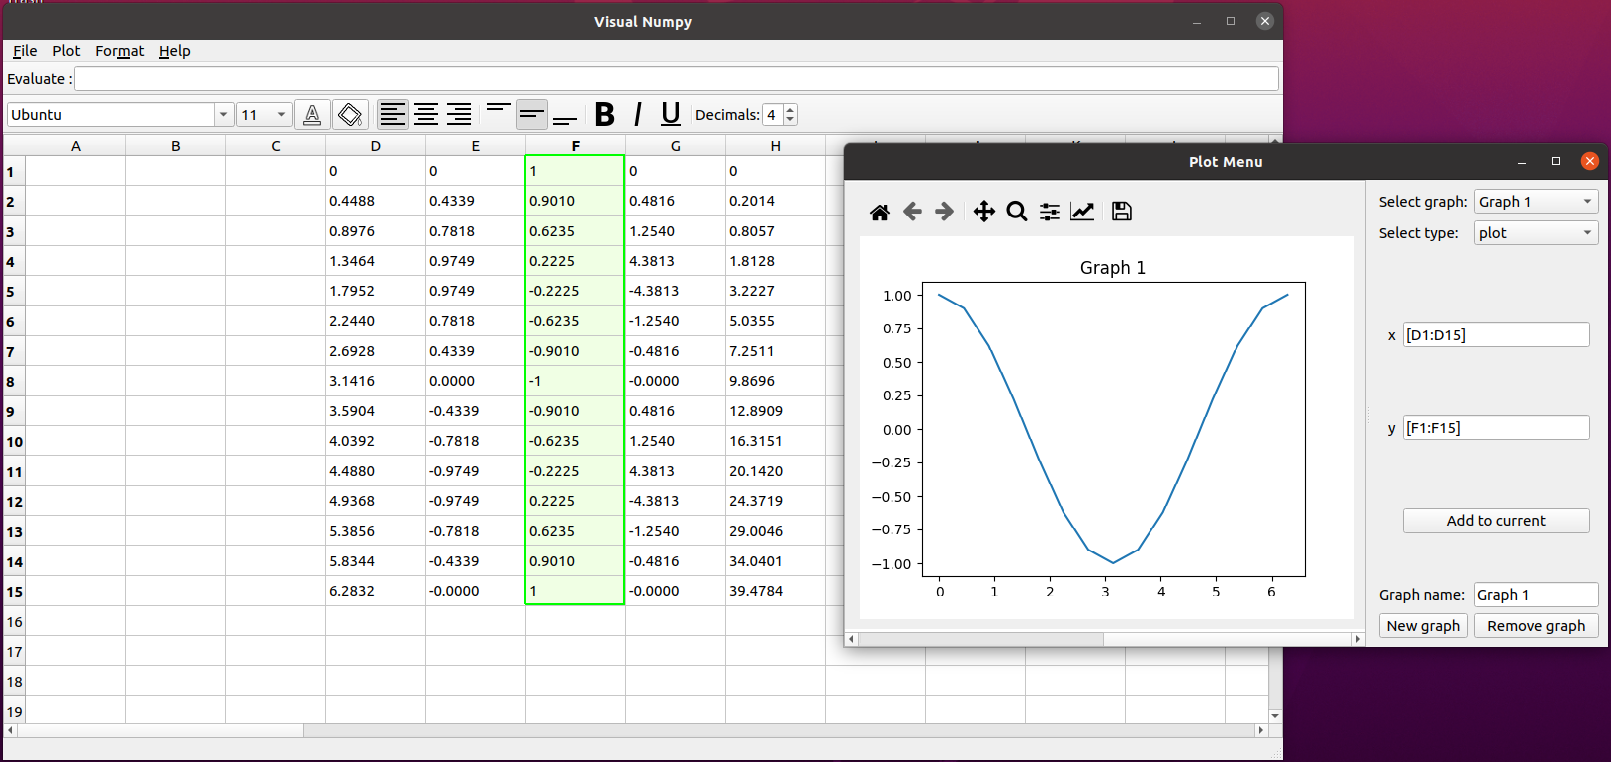This screenshot has height=762, width=1611.
Task: Toggle underline formatting
Action: pos(671,115)
